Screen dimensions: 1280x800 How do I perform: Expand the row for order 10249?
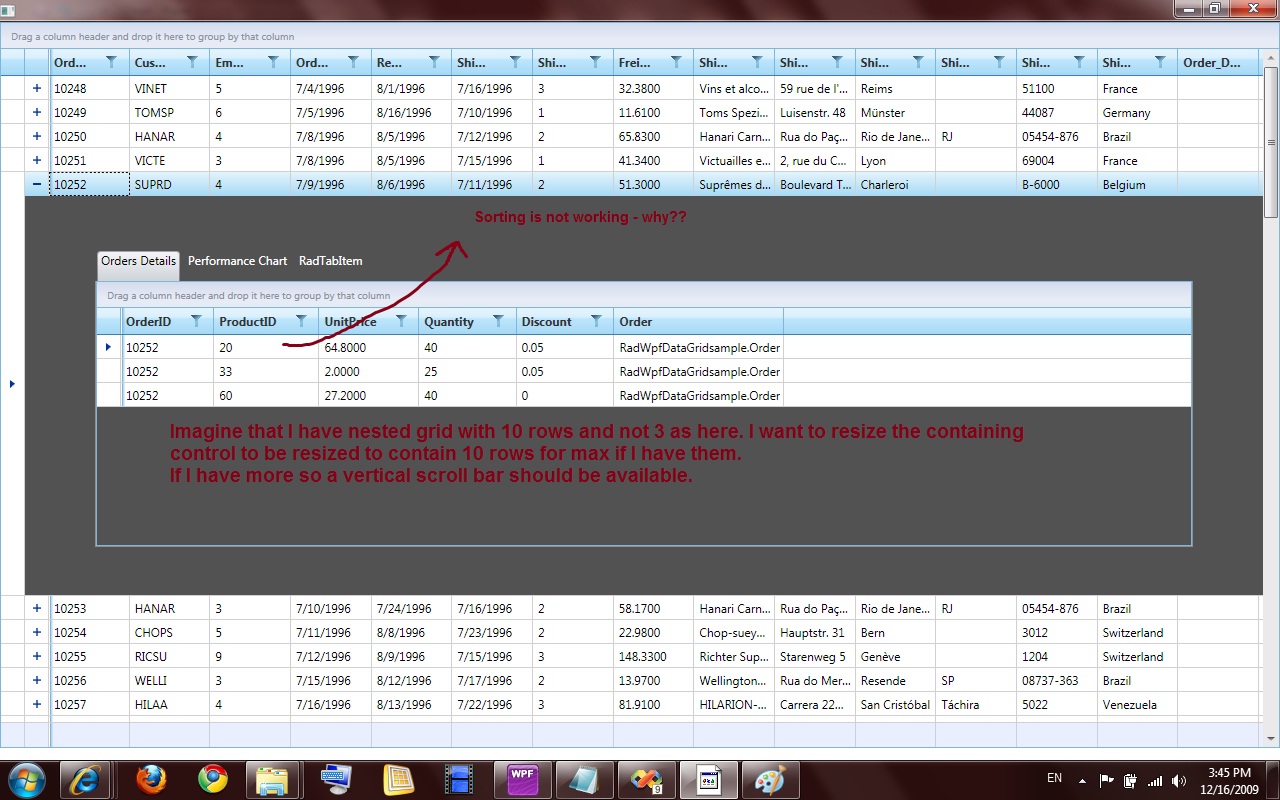(x=37, y=112)
